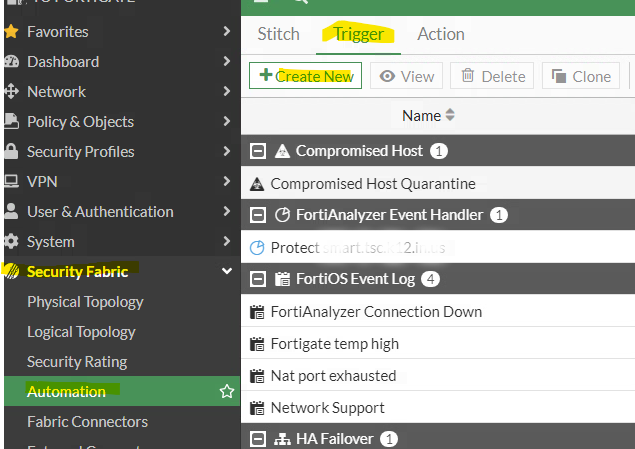
Task: Expand the User & Authentication chevron
Action: (x=227, y=211)
